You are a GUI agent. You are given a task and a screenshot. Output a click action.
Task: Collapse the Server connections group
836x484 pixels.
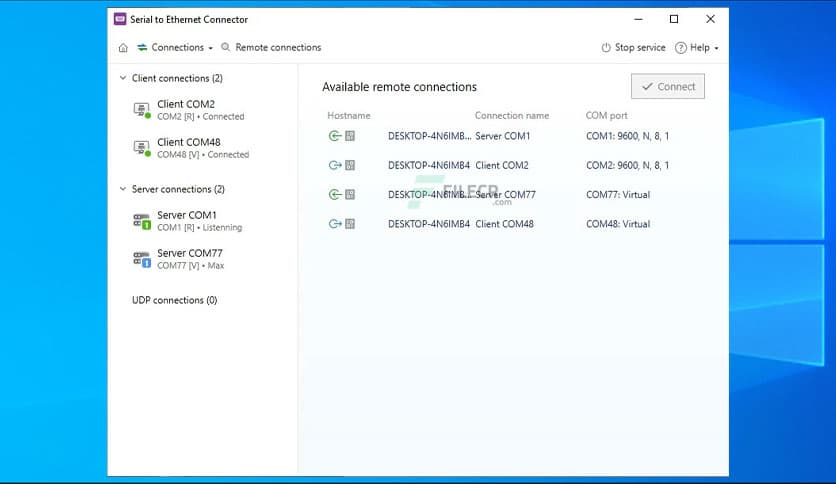[x=123, y=189]
